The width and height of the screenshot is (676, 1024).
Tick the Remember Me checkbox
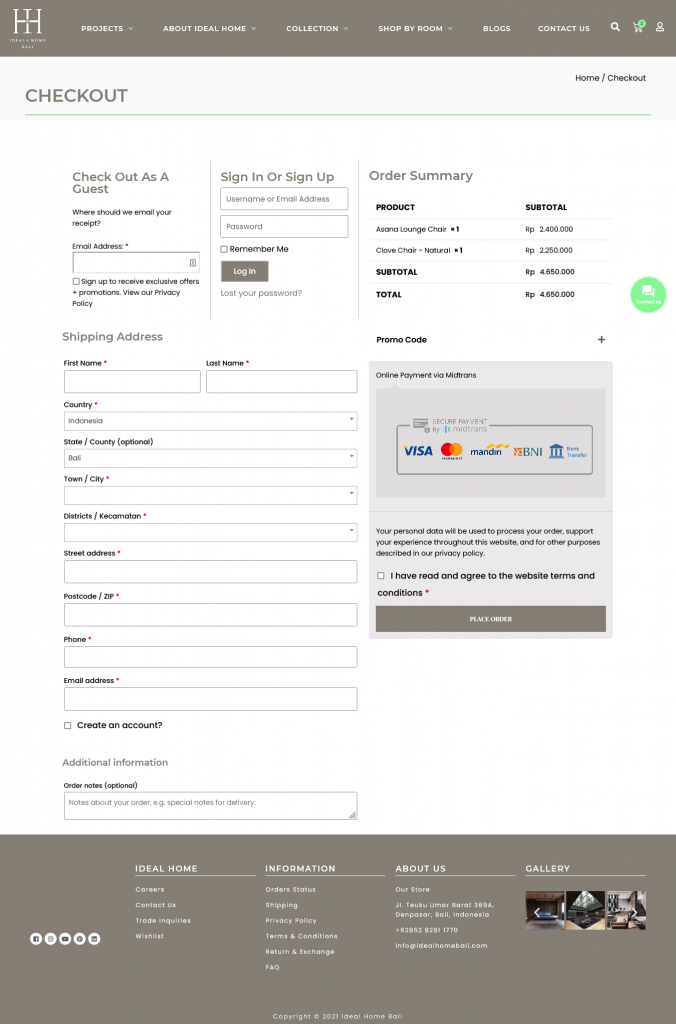pyautogui.click(x=224, y=249)
